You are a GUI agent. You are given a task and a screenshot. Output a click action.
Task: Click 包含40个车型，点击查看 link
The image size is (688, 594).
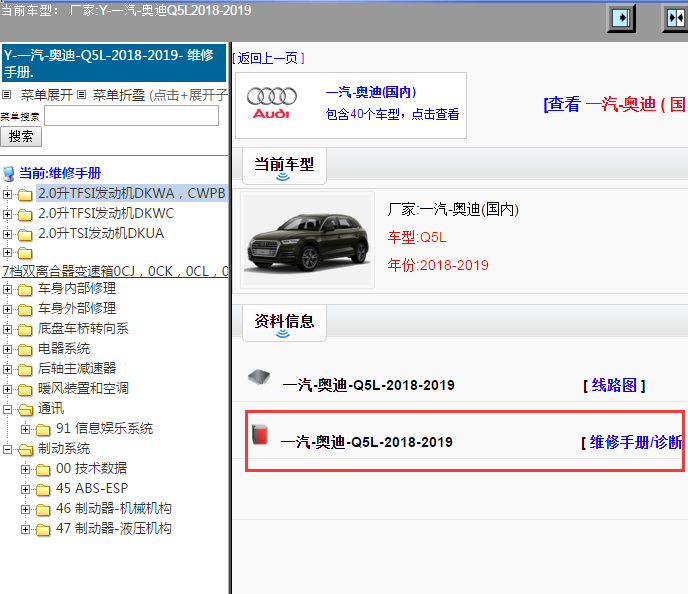coord(392,115)
